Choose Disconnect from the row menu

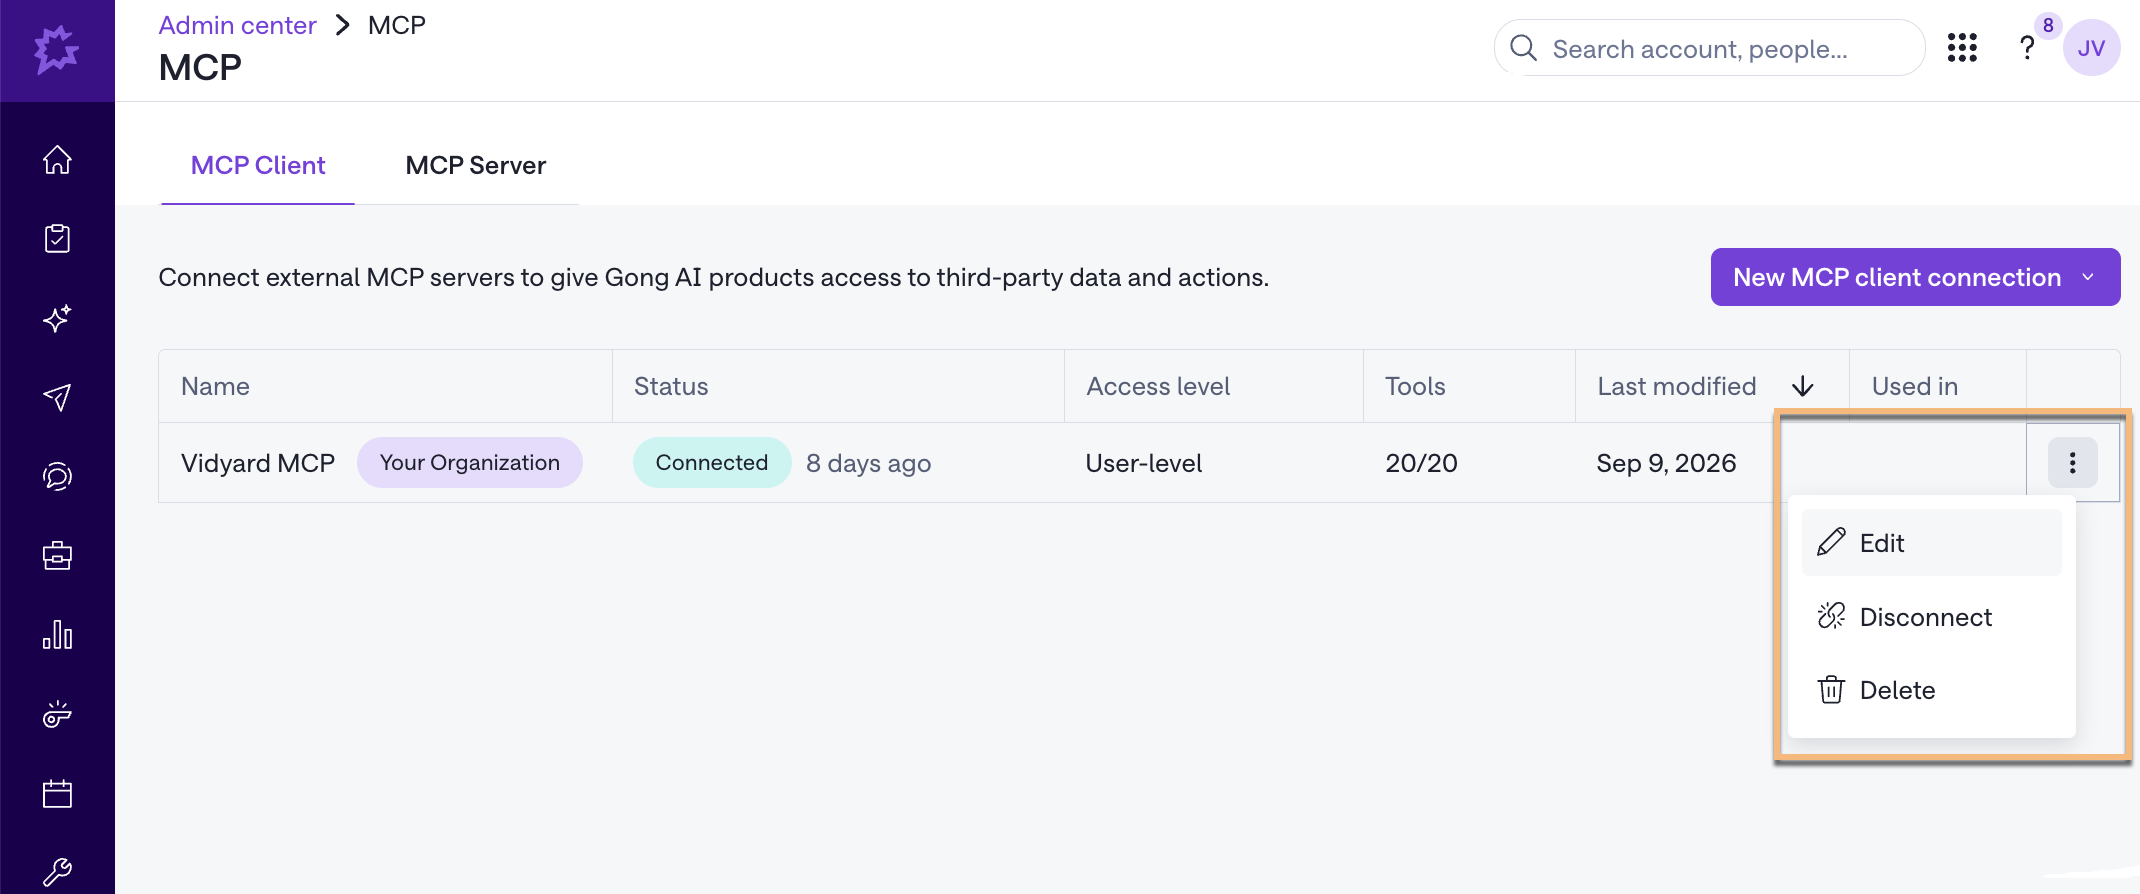tap(1931, 617)
